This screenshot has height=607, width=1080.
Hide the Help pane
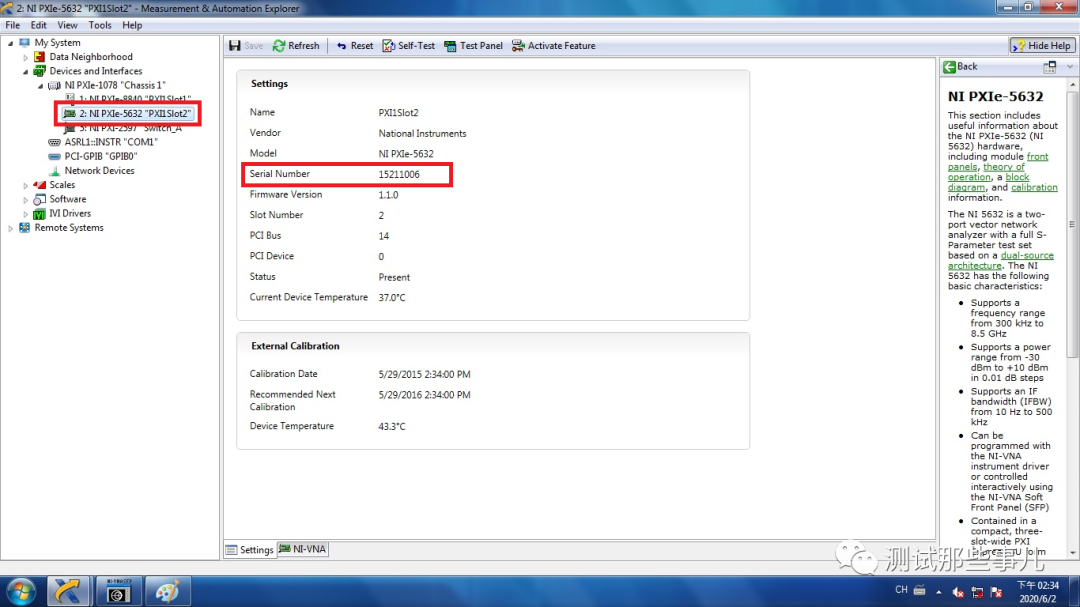(x=1042, y=45)
